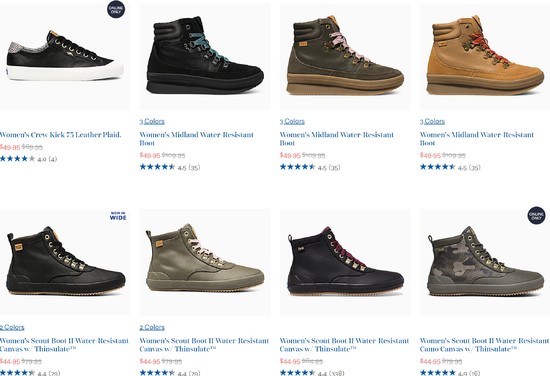Select the olive Midland boot with pink laces
Viewport: 550px width, 376px height.
coord(345,55)
